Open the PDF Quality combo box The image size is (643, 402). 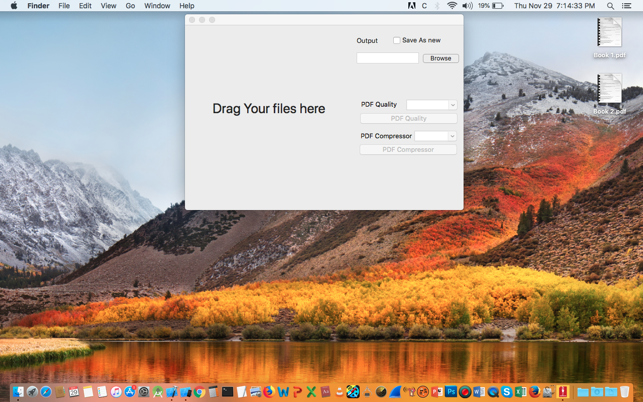click(431, 105)
